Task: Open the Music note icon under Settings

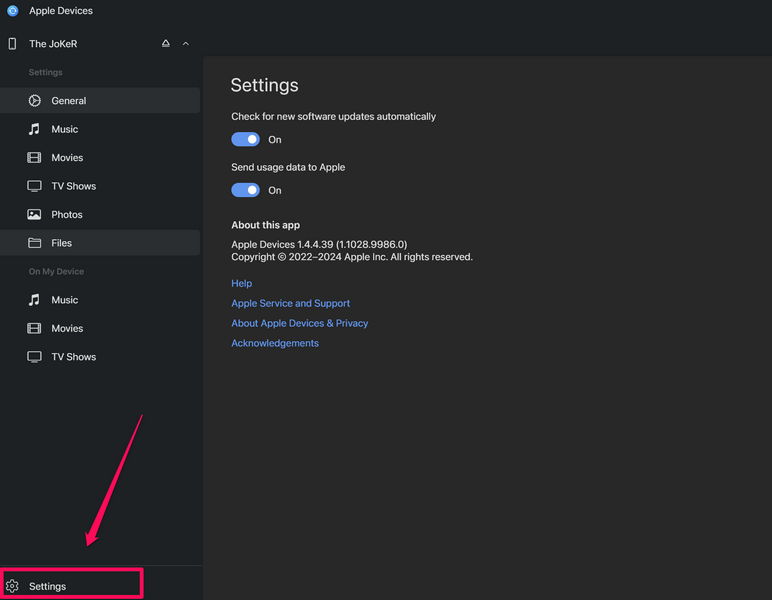Action: 34,129
